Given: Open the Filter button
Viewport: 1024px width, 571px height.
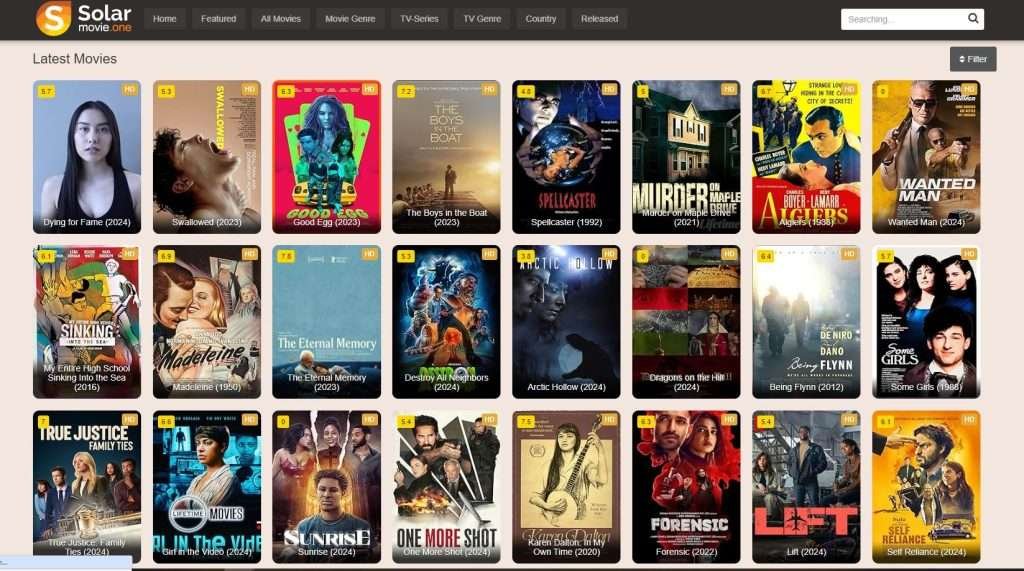Looking at the screenshot, I should [972, 59].
